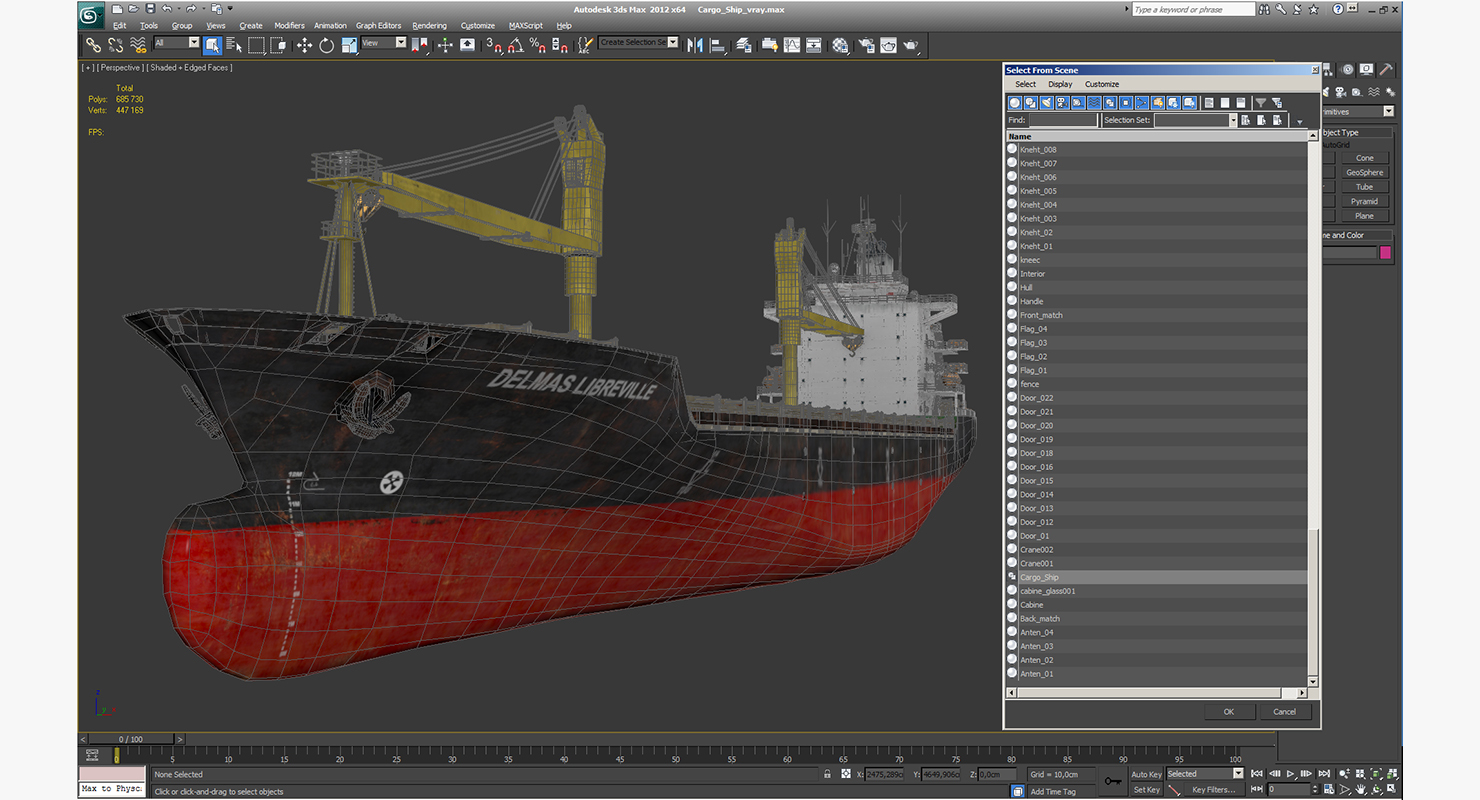Open the Display menu in Select From Scene
Viewport: 1480px width, 800px height.
click(x=1060, y=84)
